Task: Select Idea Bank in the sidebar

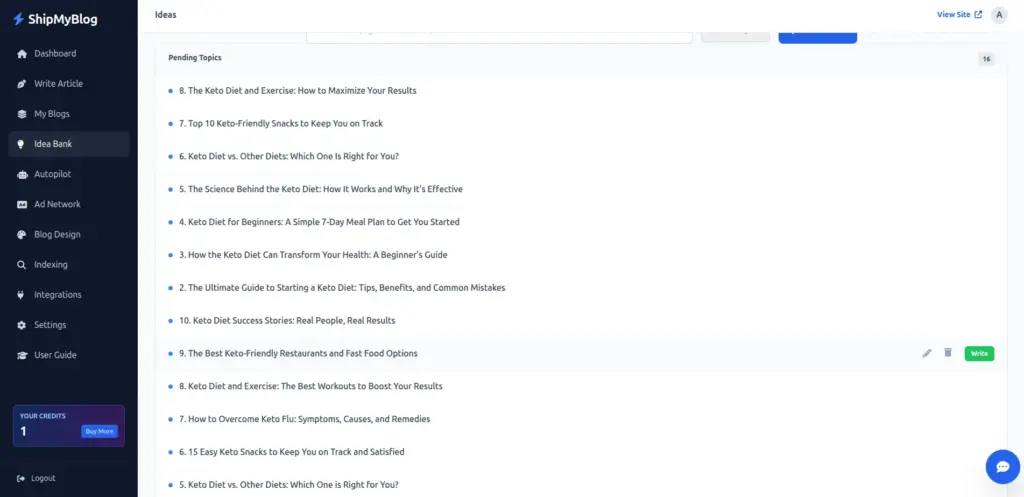Action: point(53,144)
